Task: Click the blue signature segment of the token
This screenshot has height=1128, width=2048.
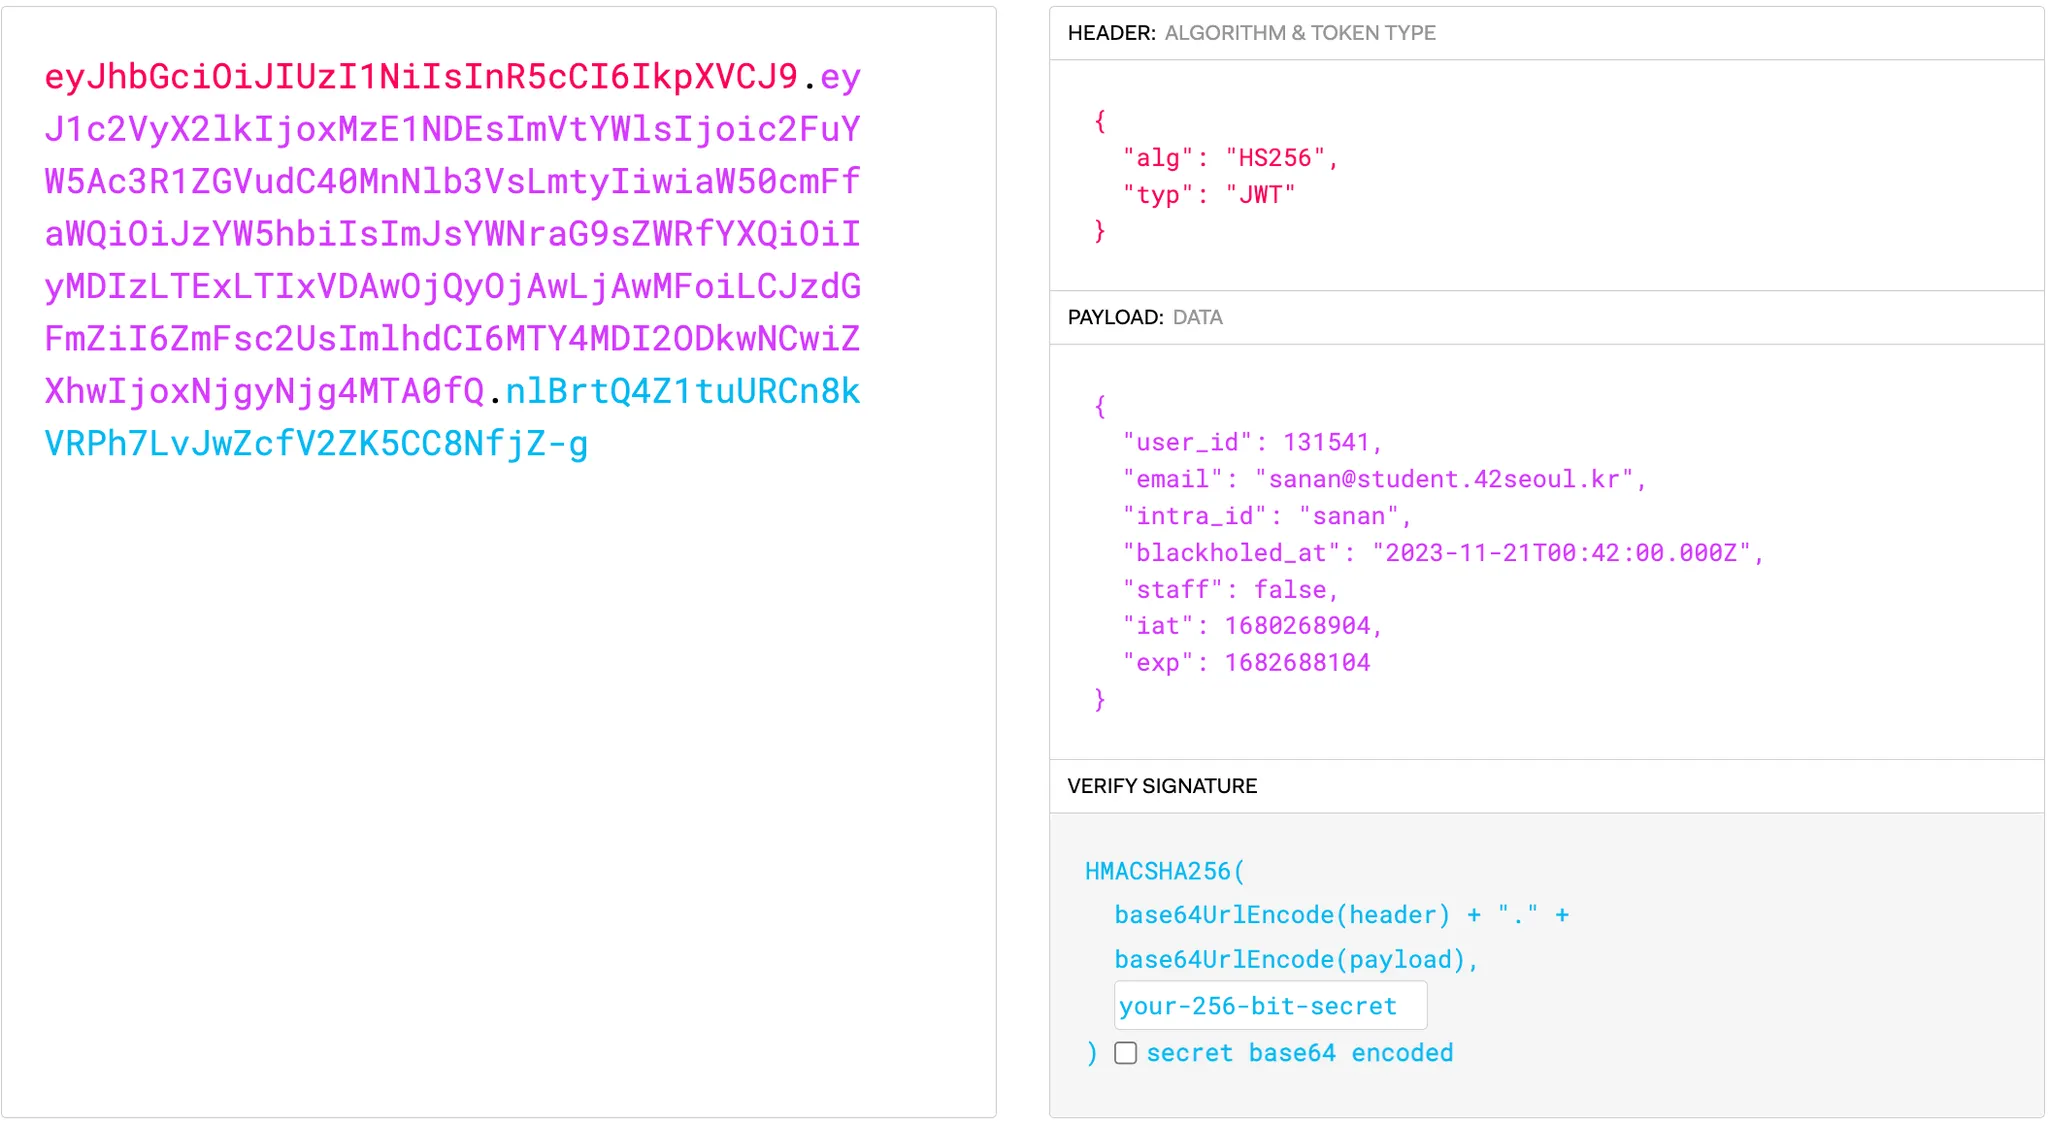Action: tap(316, 444)
